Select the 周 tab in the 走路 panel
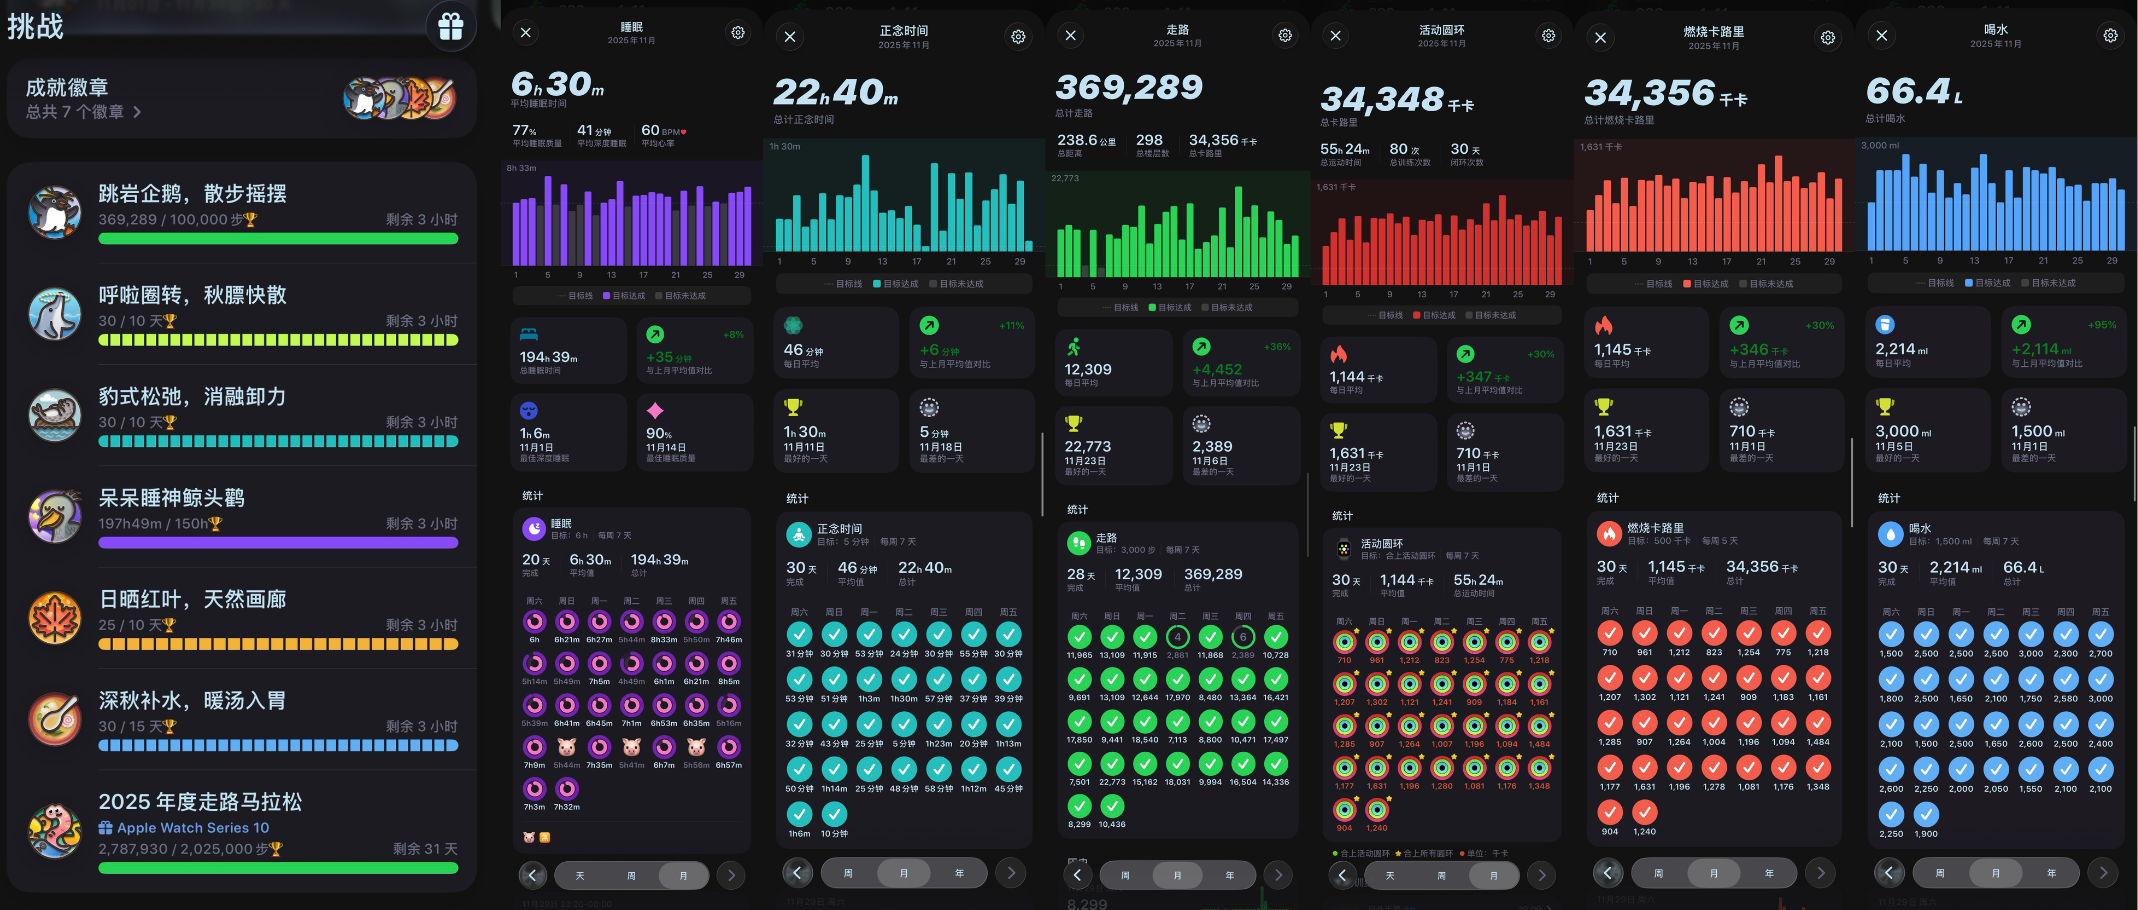The width and height of the screenshot is (2138, 910). pos(1124,873)
